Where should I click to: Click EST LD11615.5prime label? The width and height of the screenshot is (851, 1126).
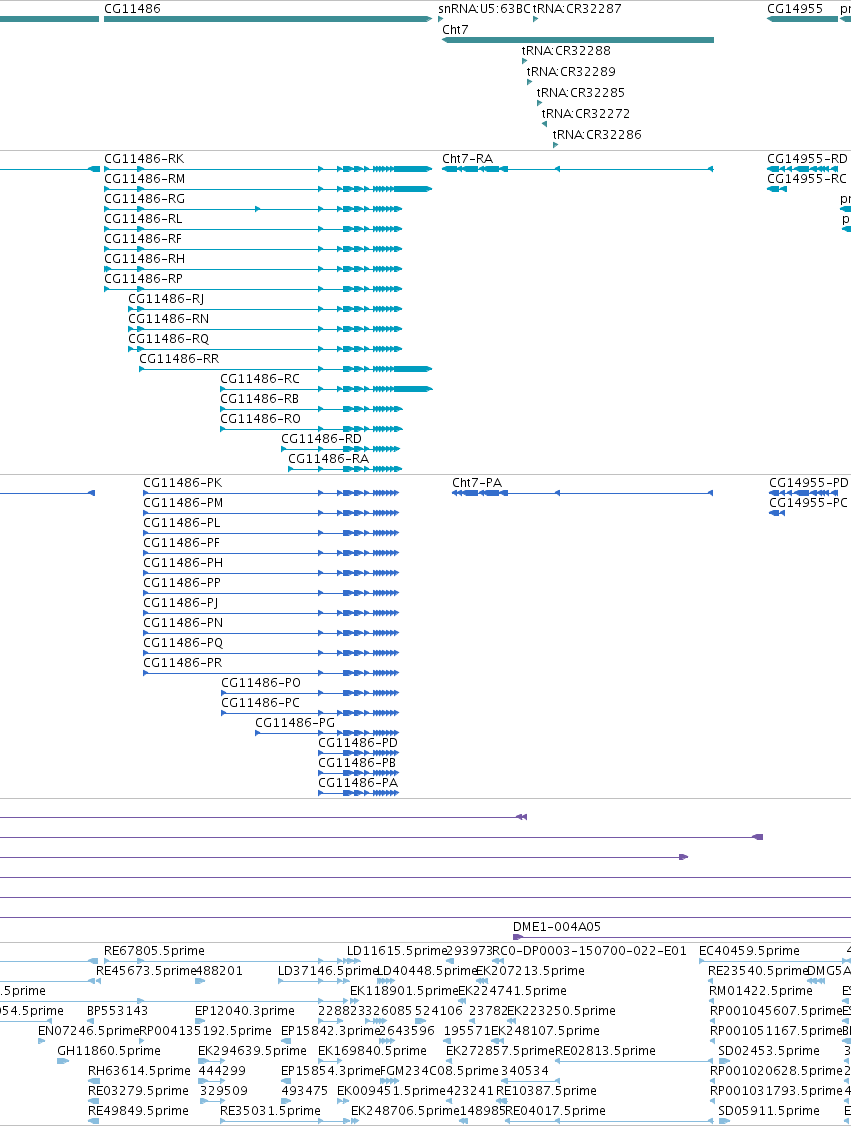point(397,951)
